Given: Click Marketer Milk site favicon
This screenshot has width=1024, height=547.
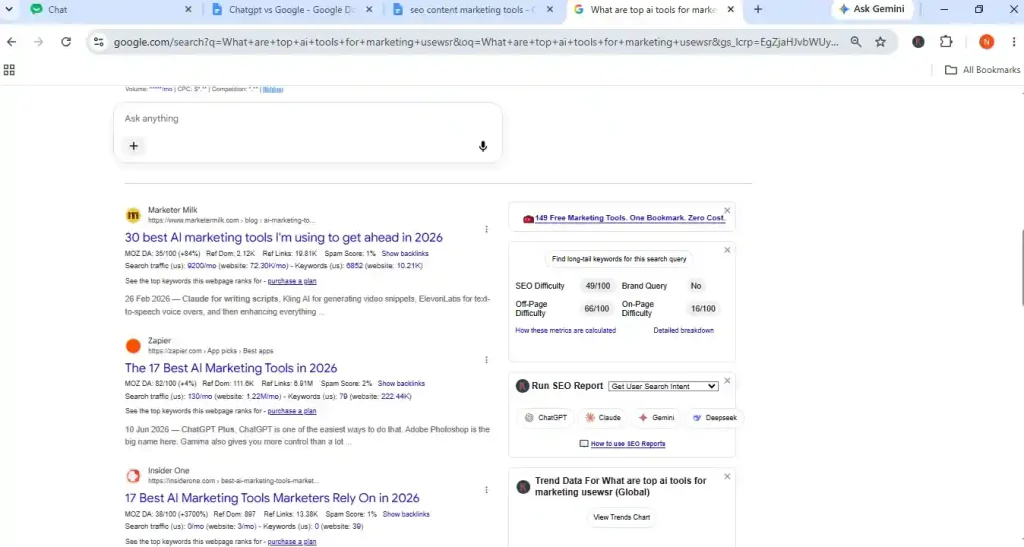Looking at the screenshot, I should 133,215.
